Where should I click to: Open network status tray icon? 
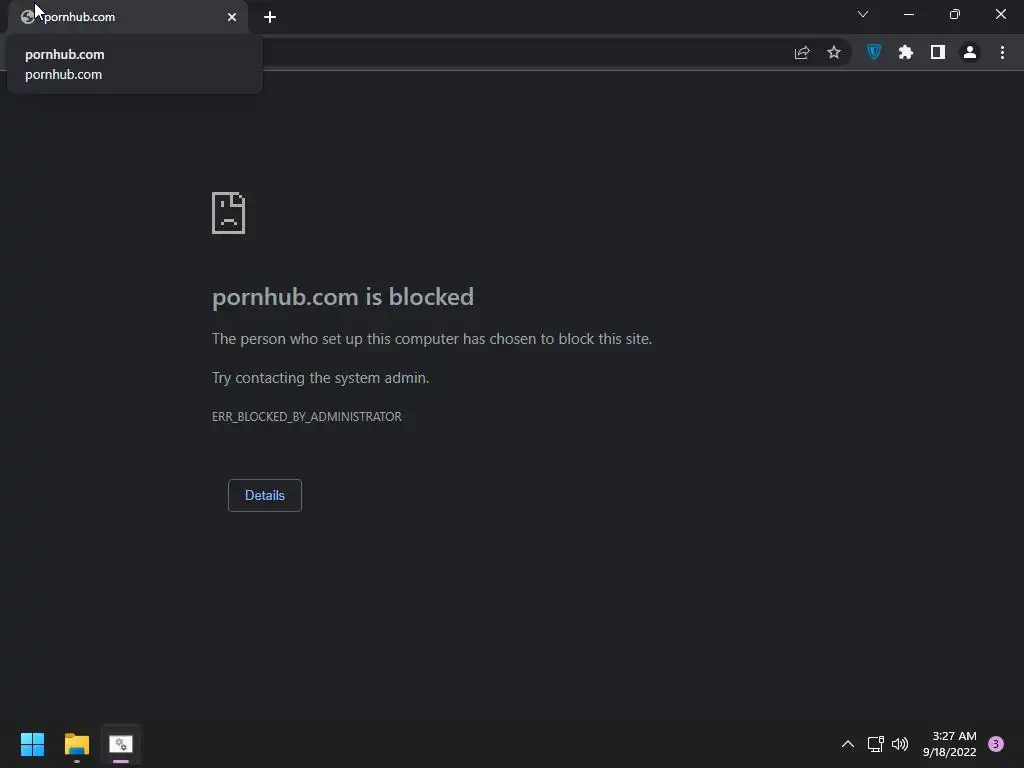pyautogui.click(x=876, y=744)
